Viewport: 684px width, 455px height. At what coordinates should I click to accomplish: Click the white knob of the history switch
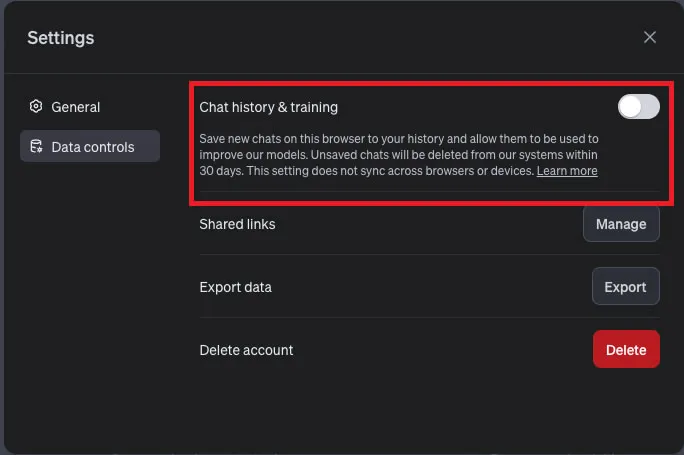point(630,107)
